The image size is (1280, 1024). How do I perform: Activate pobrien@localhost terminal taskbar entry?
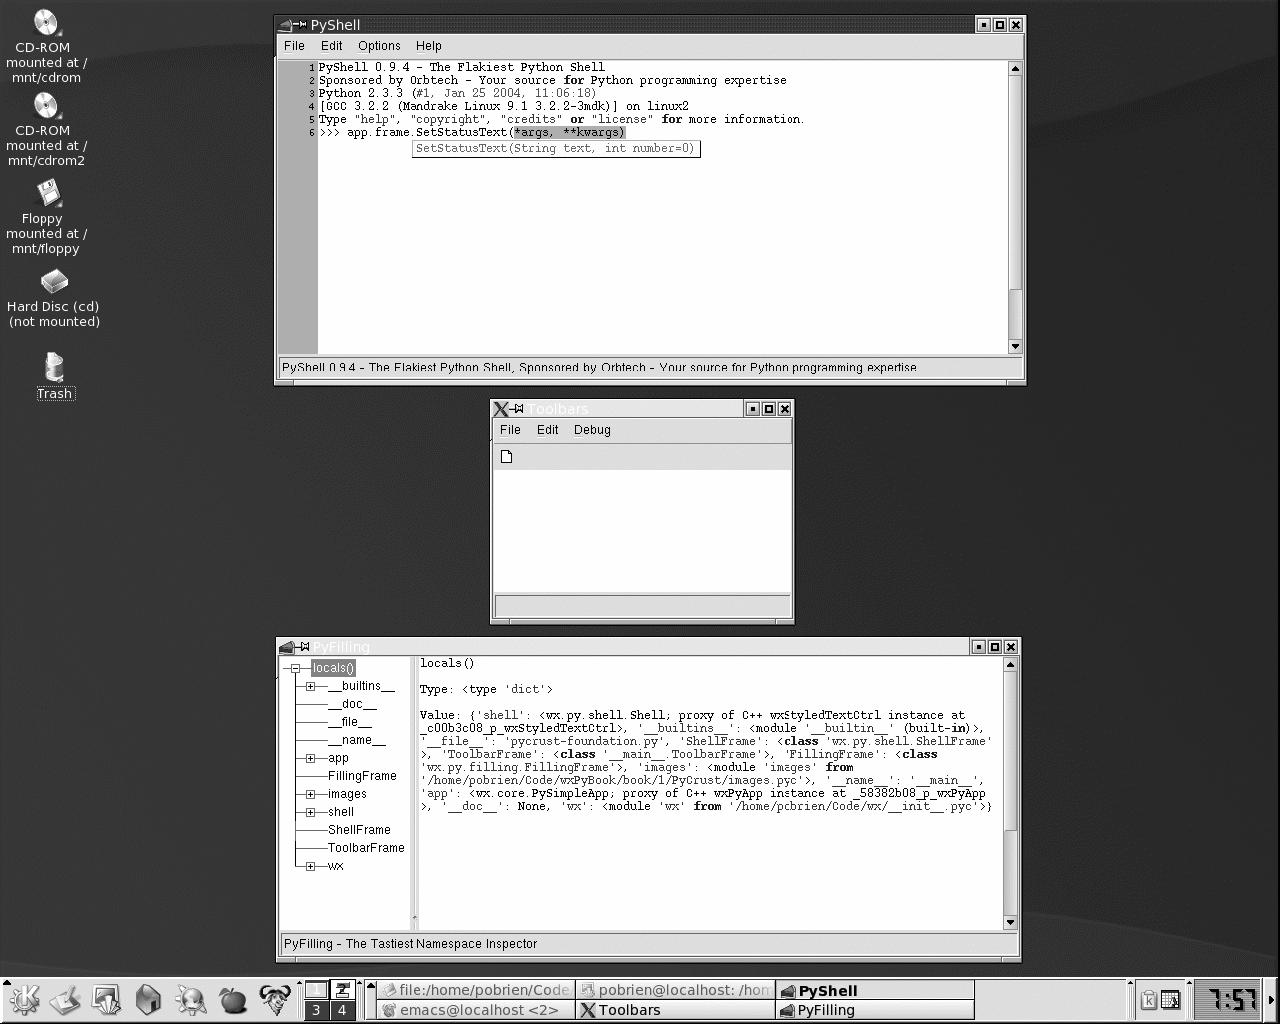(675, 990)
